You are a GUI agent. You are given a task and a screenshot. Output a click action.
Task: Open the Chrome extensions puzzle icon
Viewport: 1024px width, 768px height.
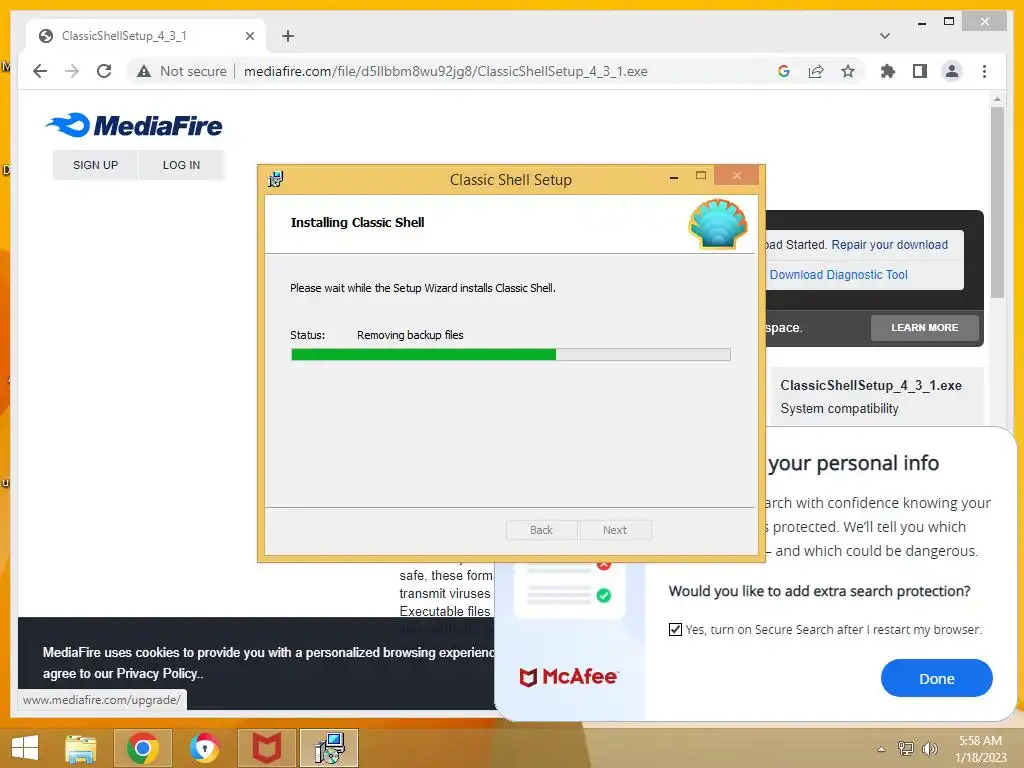coord(888,71)
